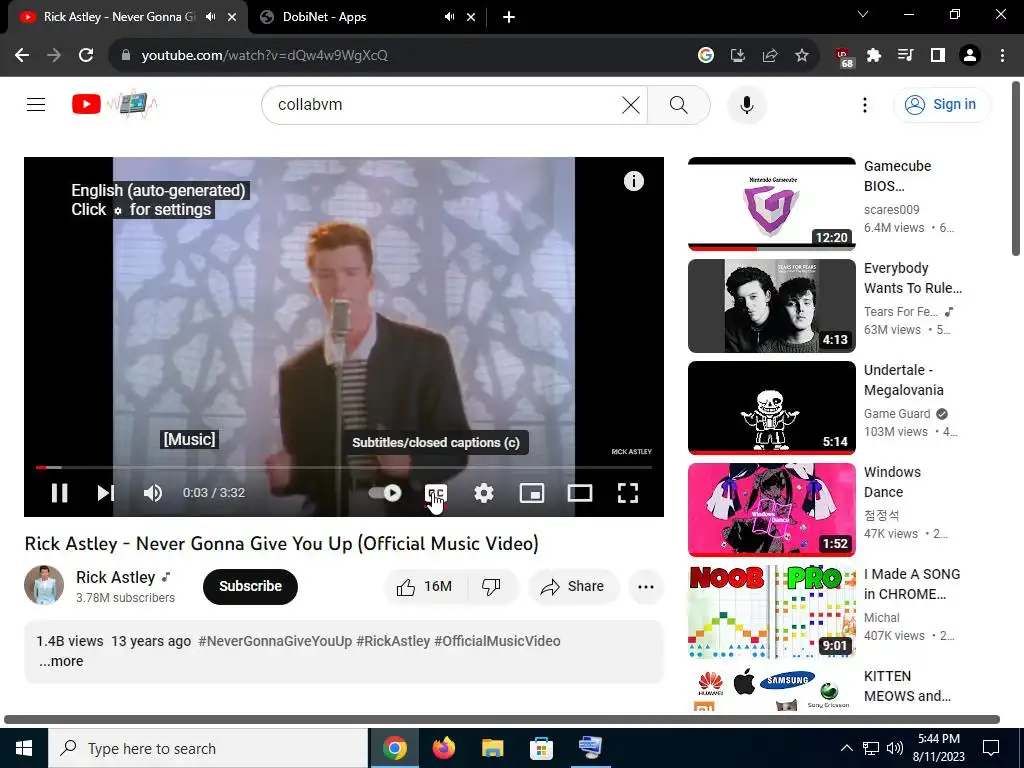Share this page icon in address bar
Screen dimensions: 1024x768
coord(770,55)
